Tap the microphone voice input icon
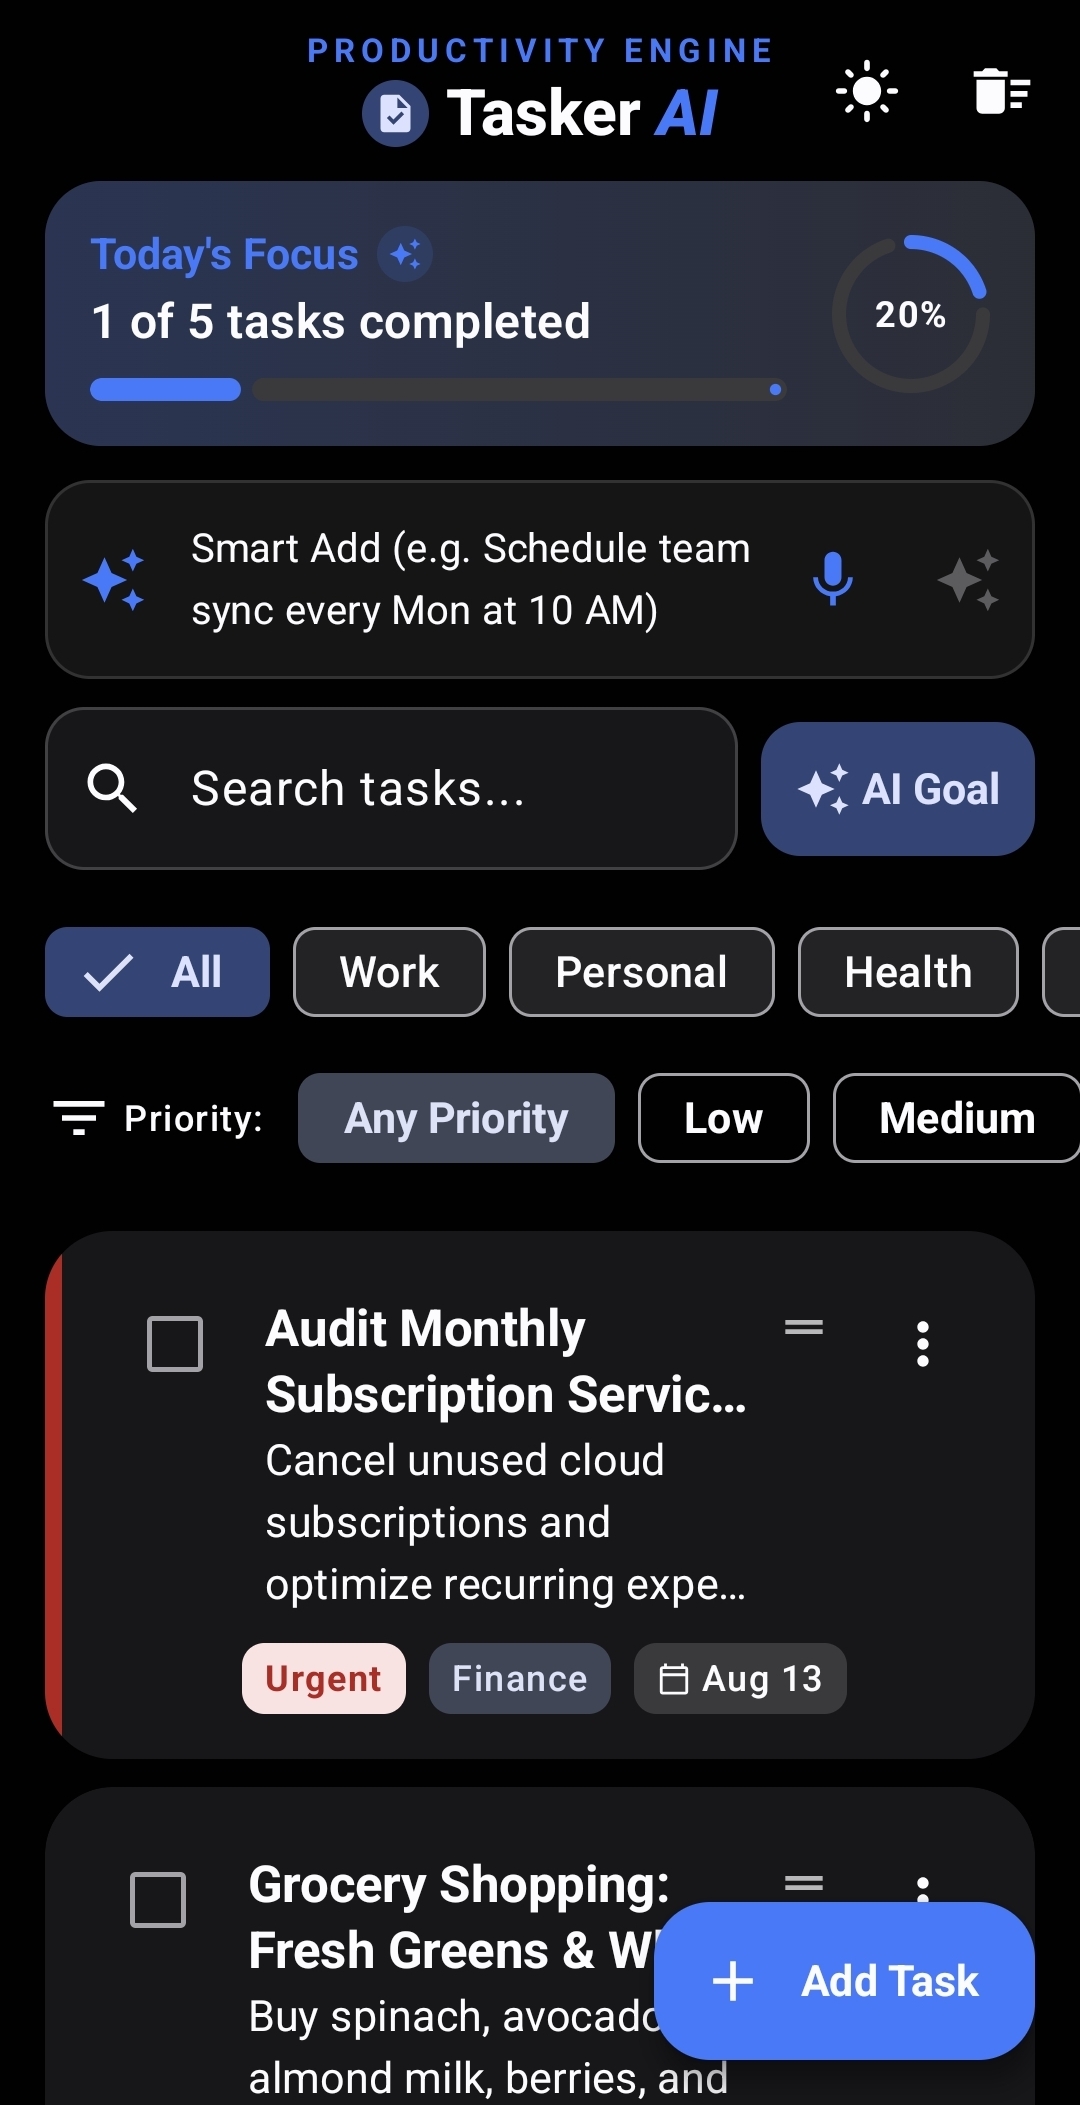Viewport: 1080px width, 2105px height. click(x=832, y=579)
